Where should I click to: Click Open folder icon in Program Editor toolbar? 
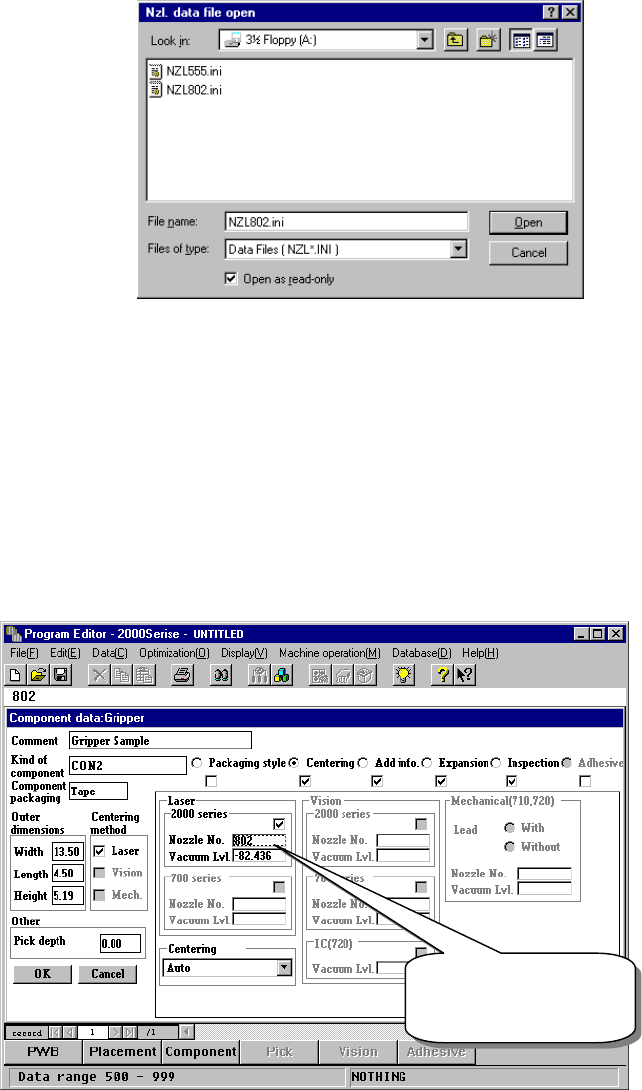[x=38, y=675]
